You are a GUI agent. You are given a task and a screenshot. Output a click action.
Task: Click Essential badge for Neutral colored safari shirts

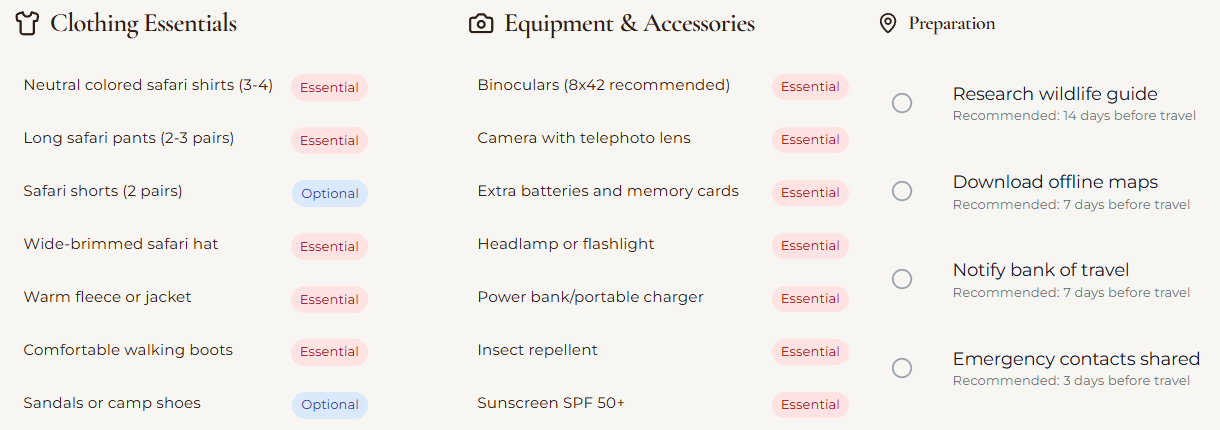tap(329, 88)
